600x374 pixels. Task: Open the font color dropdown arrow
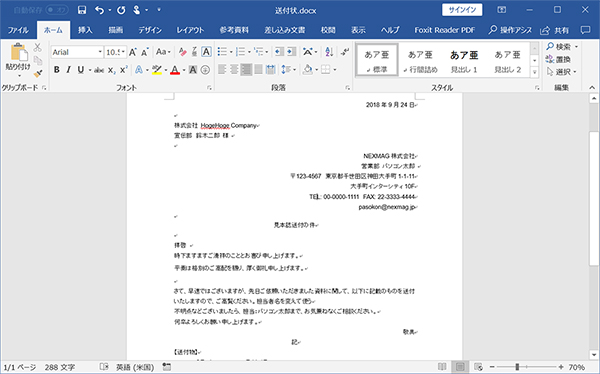(x=184, y=70)
